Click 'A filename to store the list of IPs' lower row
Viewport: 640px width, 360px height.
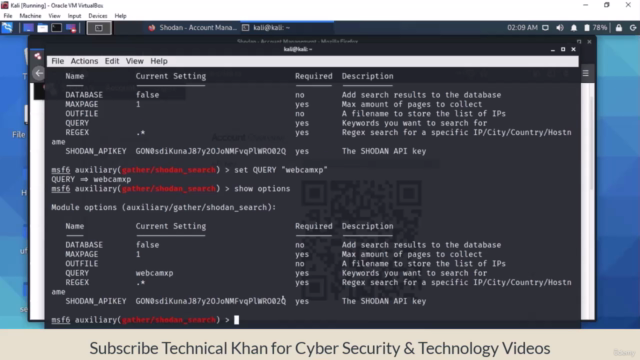click(424, 264)
